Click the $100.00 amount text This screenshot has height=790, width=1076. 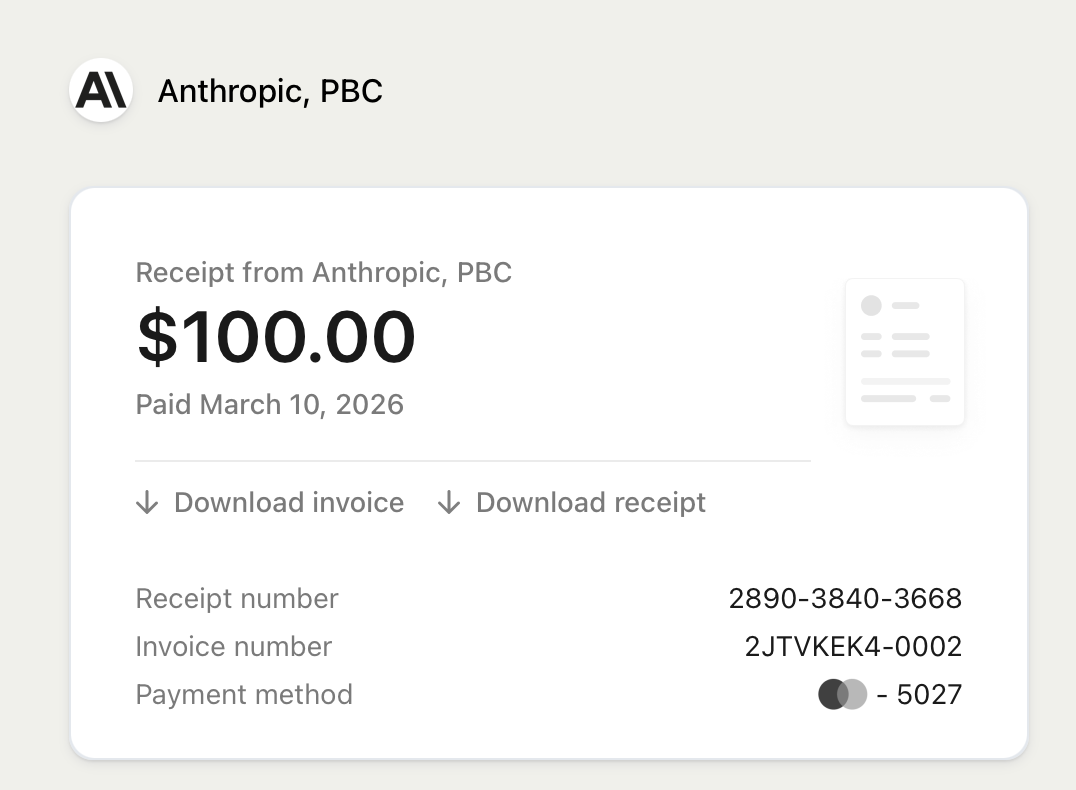276,336
